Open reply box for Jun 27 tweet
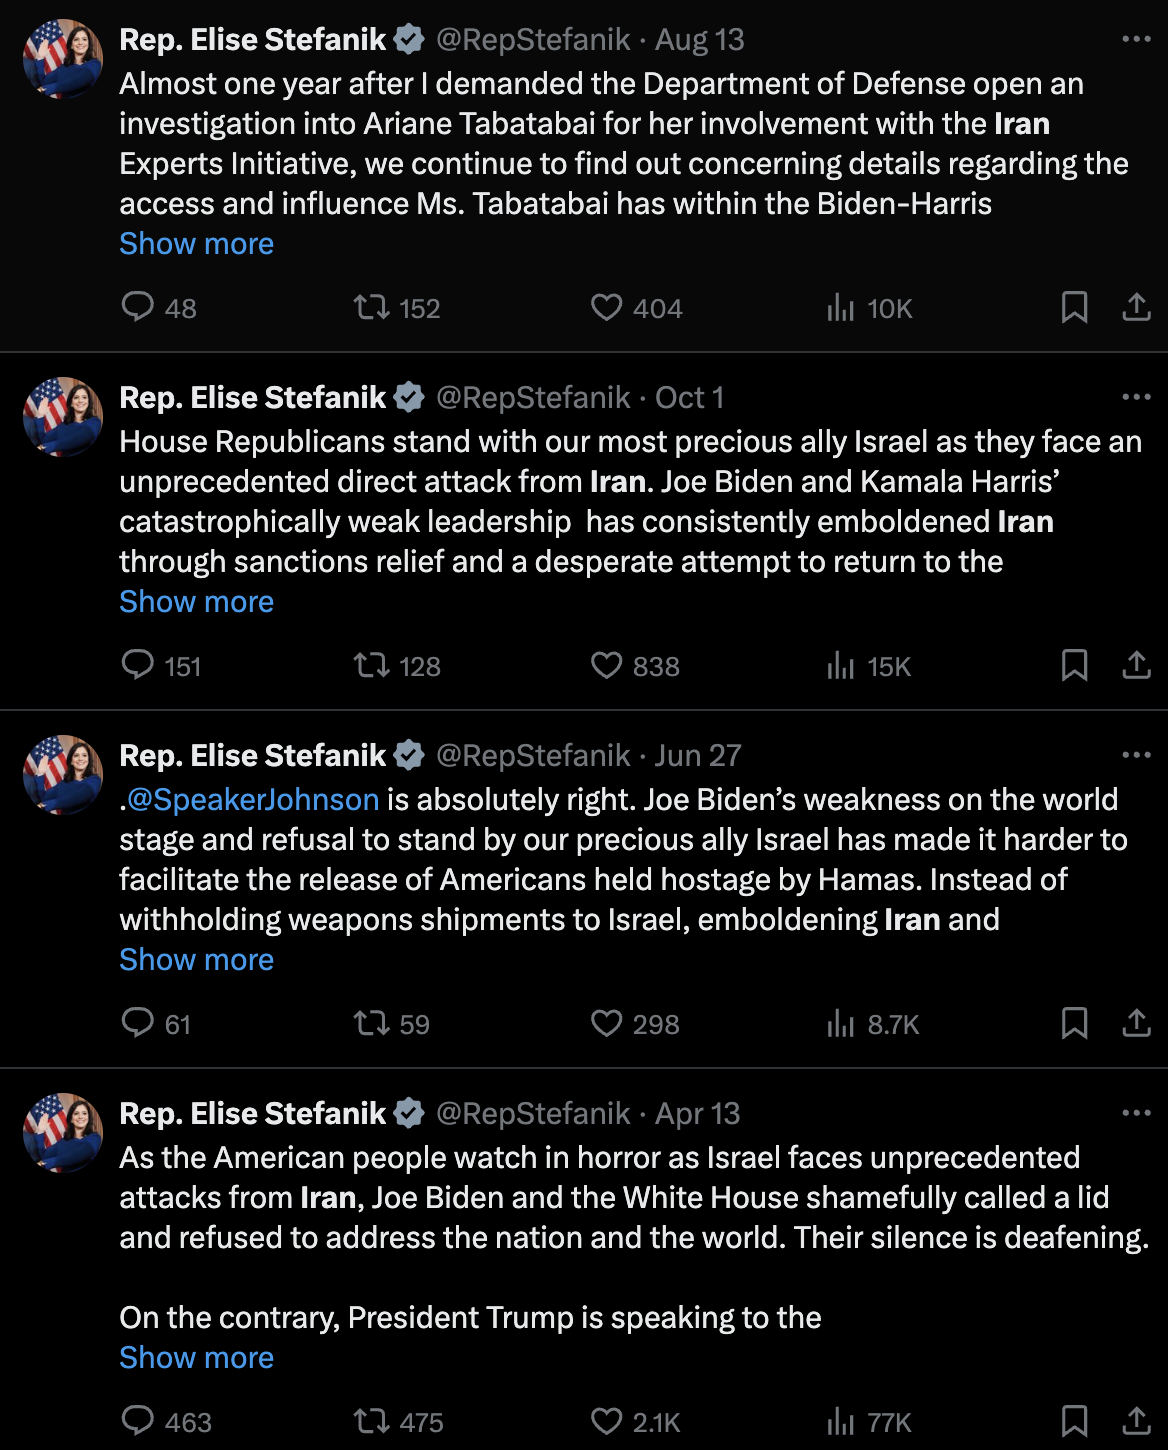Viewport: 1168px width, 1450px height. pos(137,1022)
